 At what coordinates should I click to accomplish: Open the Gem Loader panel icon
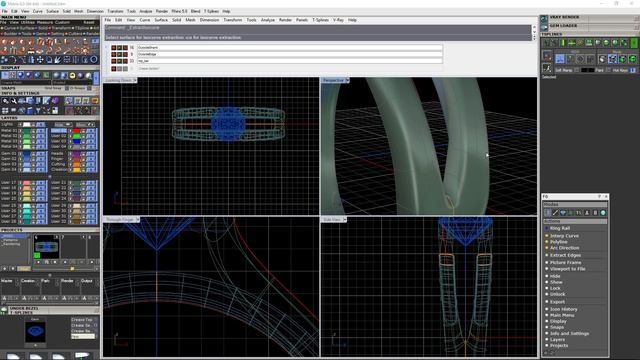click(x=544, y=27)
